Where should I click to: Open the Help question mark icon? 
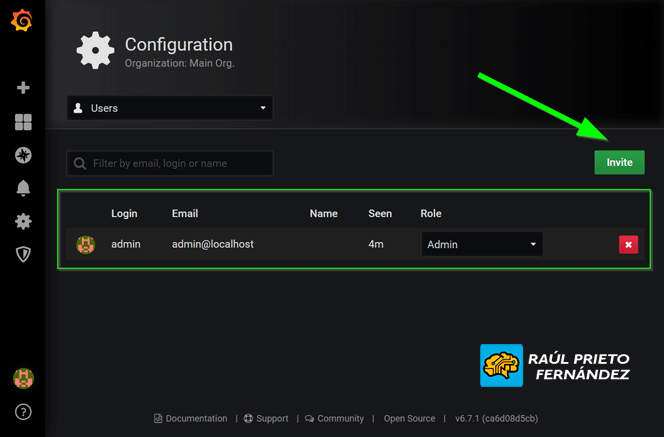coord(23,411)
